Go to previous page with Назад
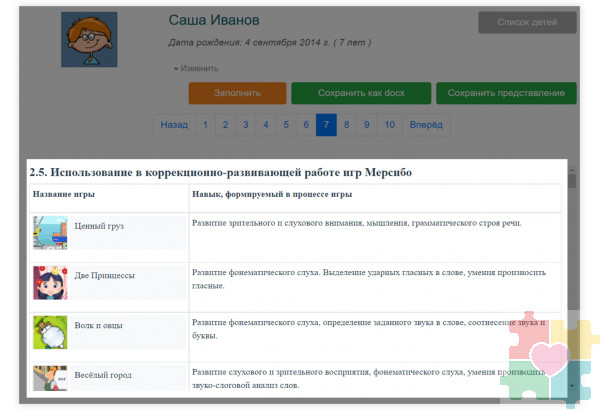The height and width of the screenshot is (410, 600). coord(173,125)
